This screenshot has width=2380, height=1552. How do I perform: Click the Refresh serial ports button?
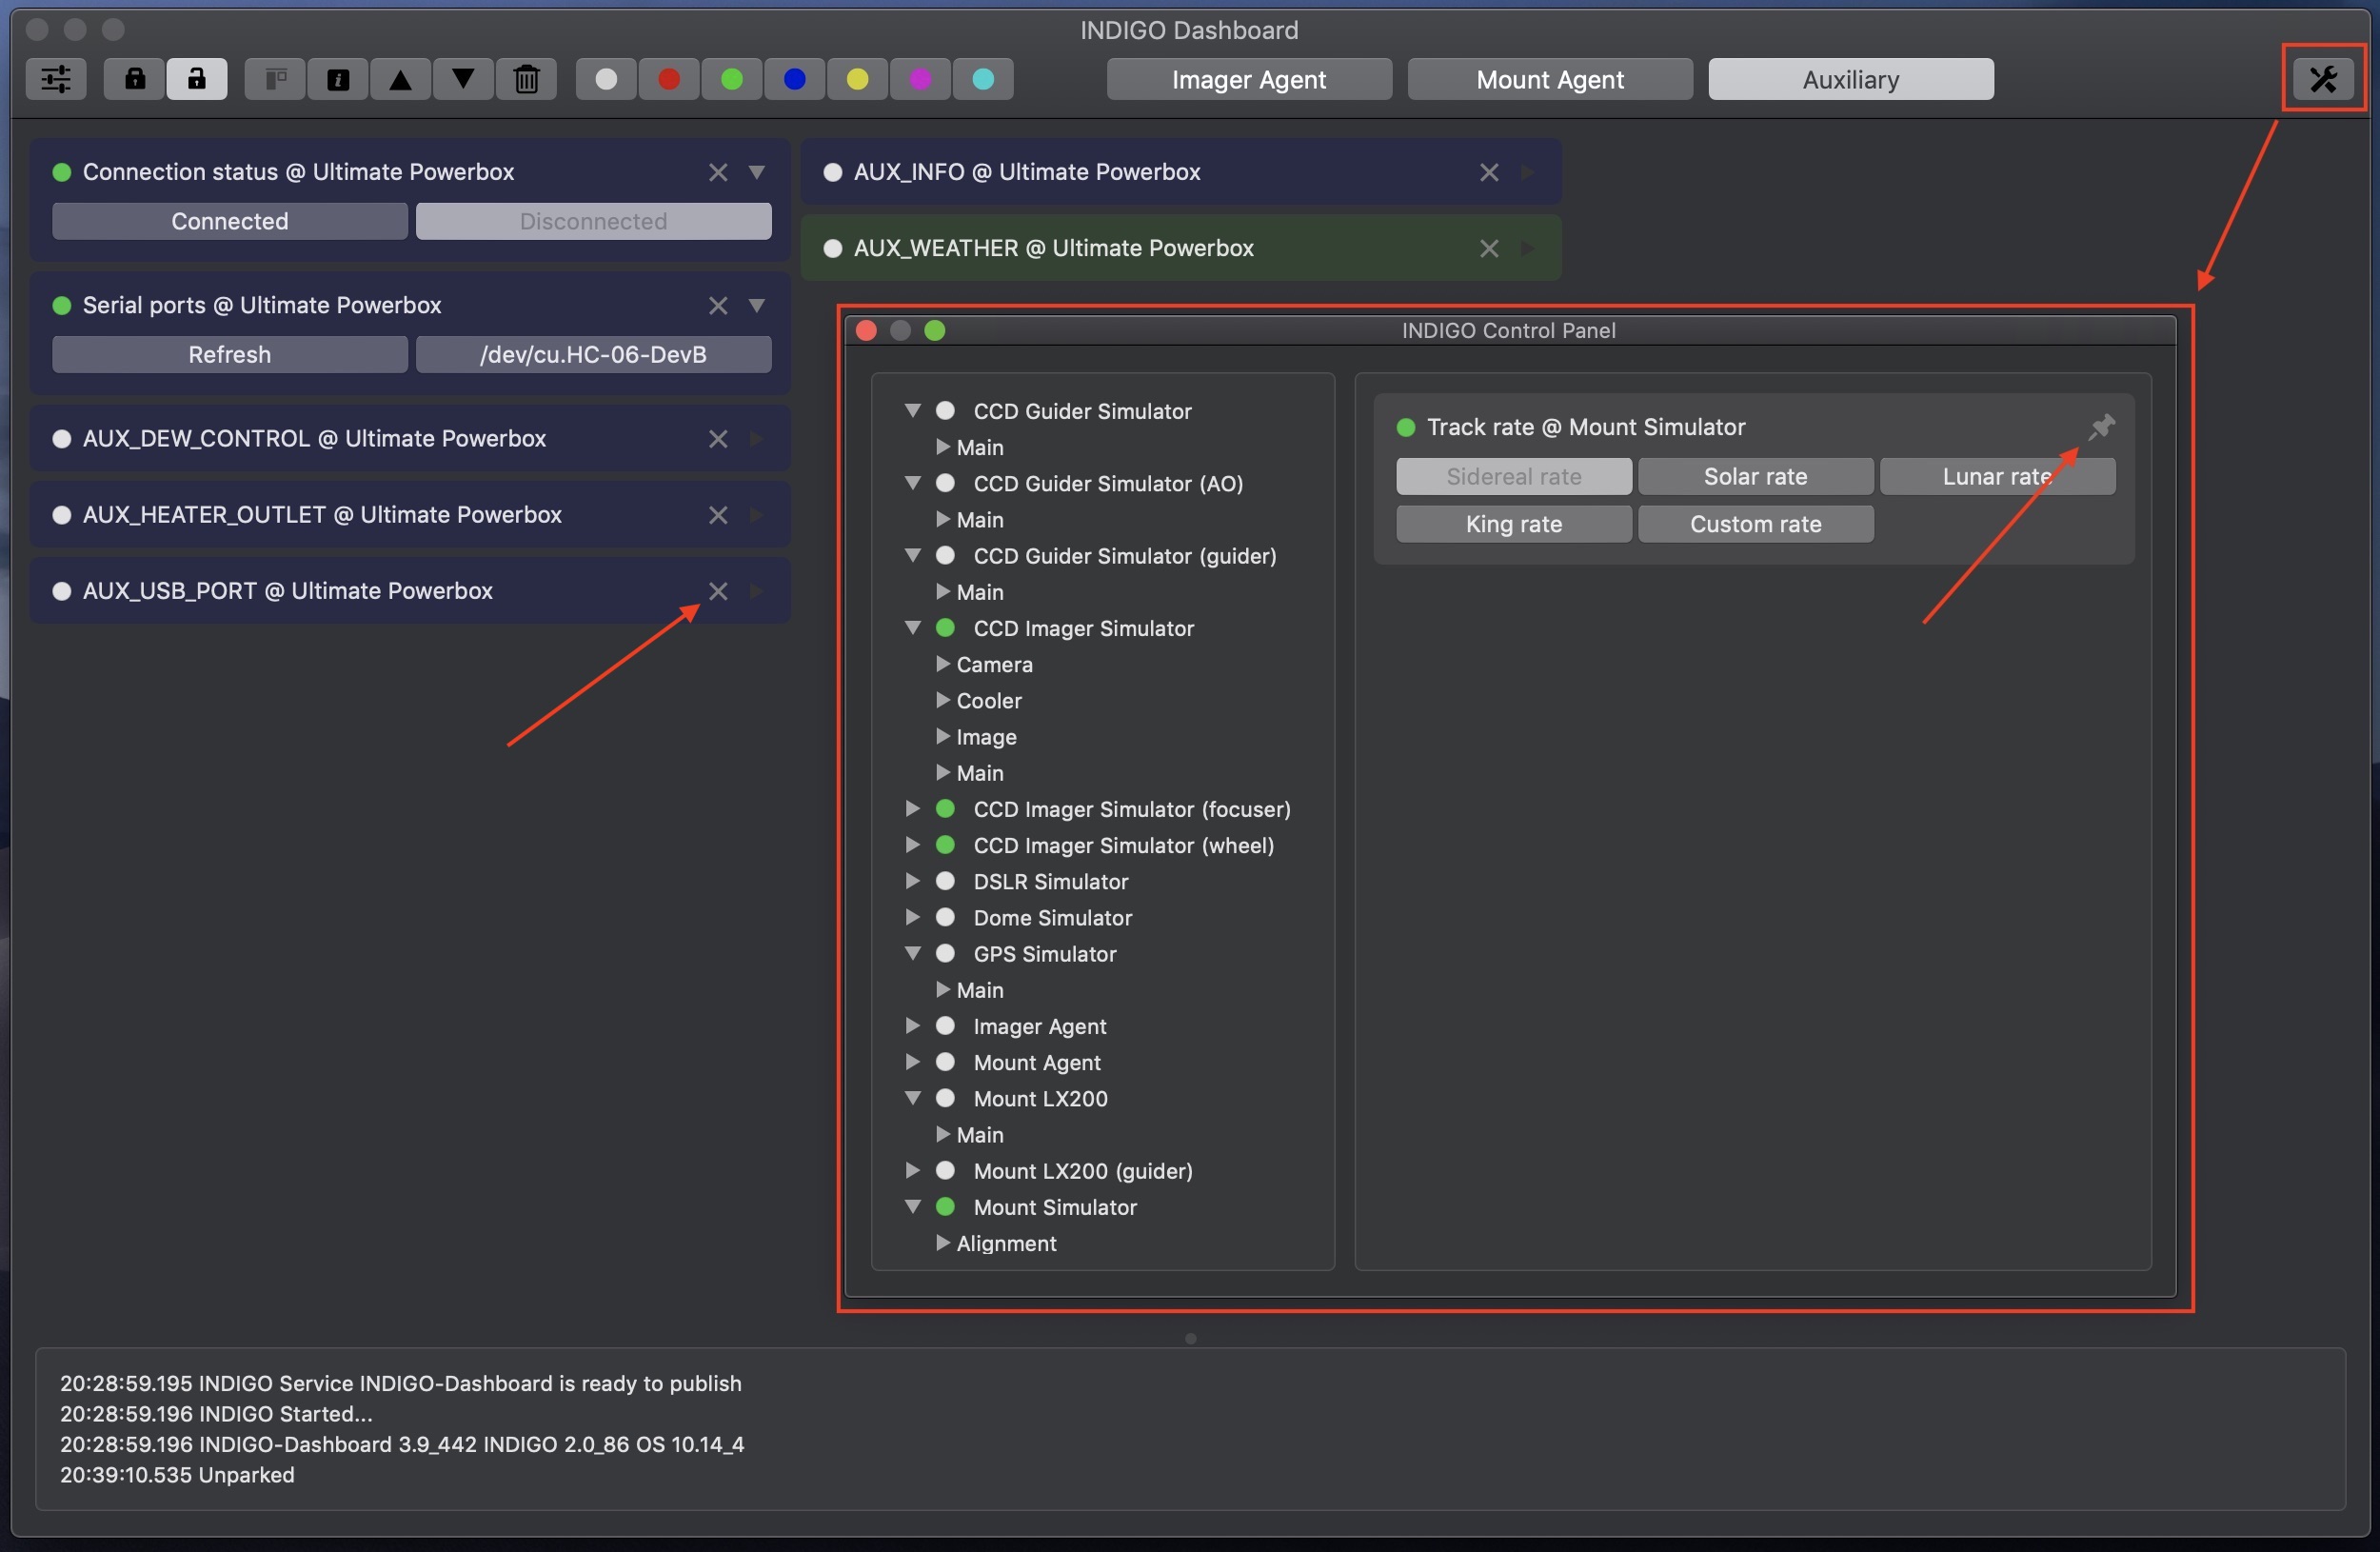pos(229,354)
